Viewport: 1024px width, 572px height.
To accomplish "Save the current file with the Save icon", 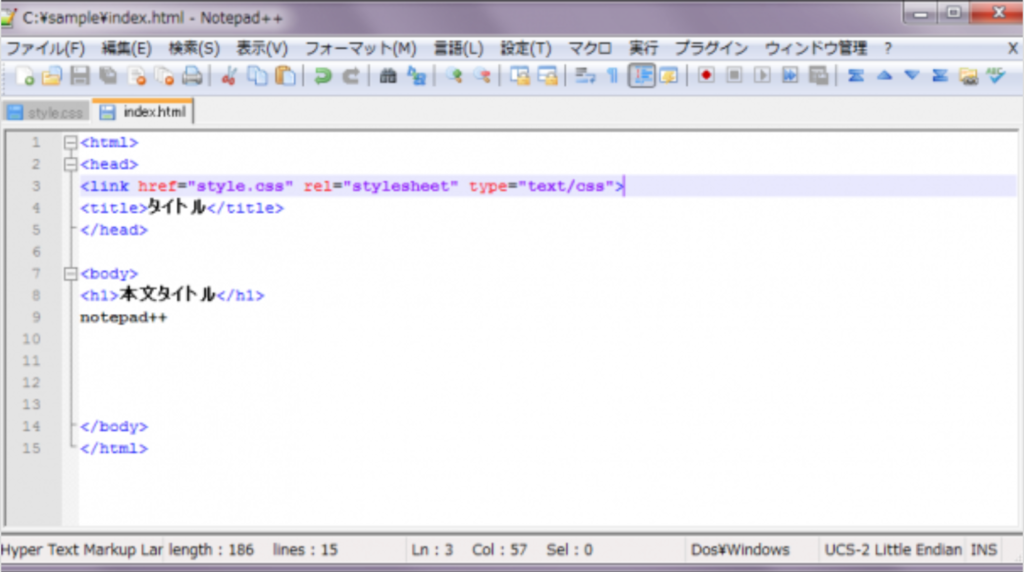I will coord(80,76).
